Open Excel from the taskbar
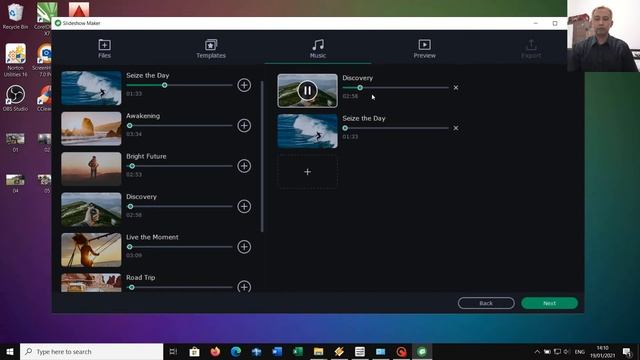 pyautogui.click(x=298, y=351)
